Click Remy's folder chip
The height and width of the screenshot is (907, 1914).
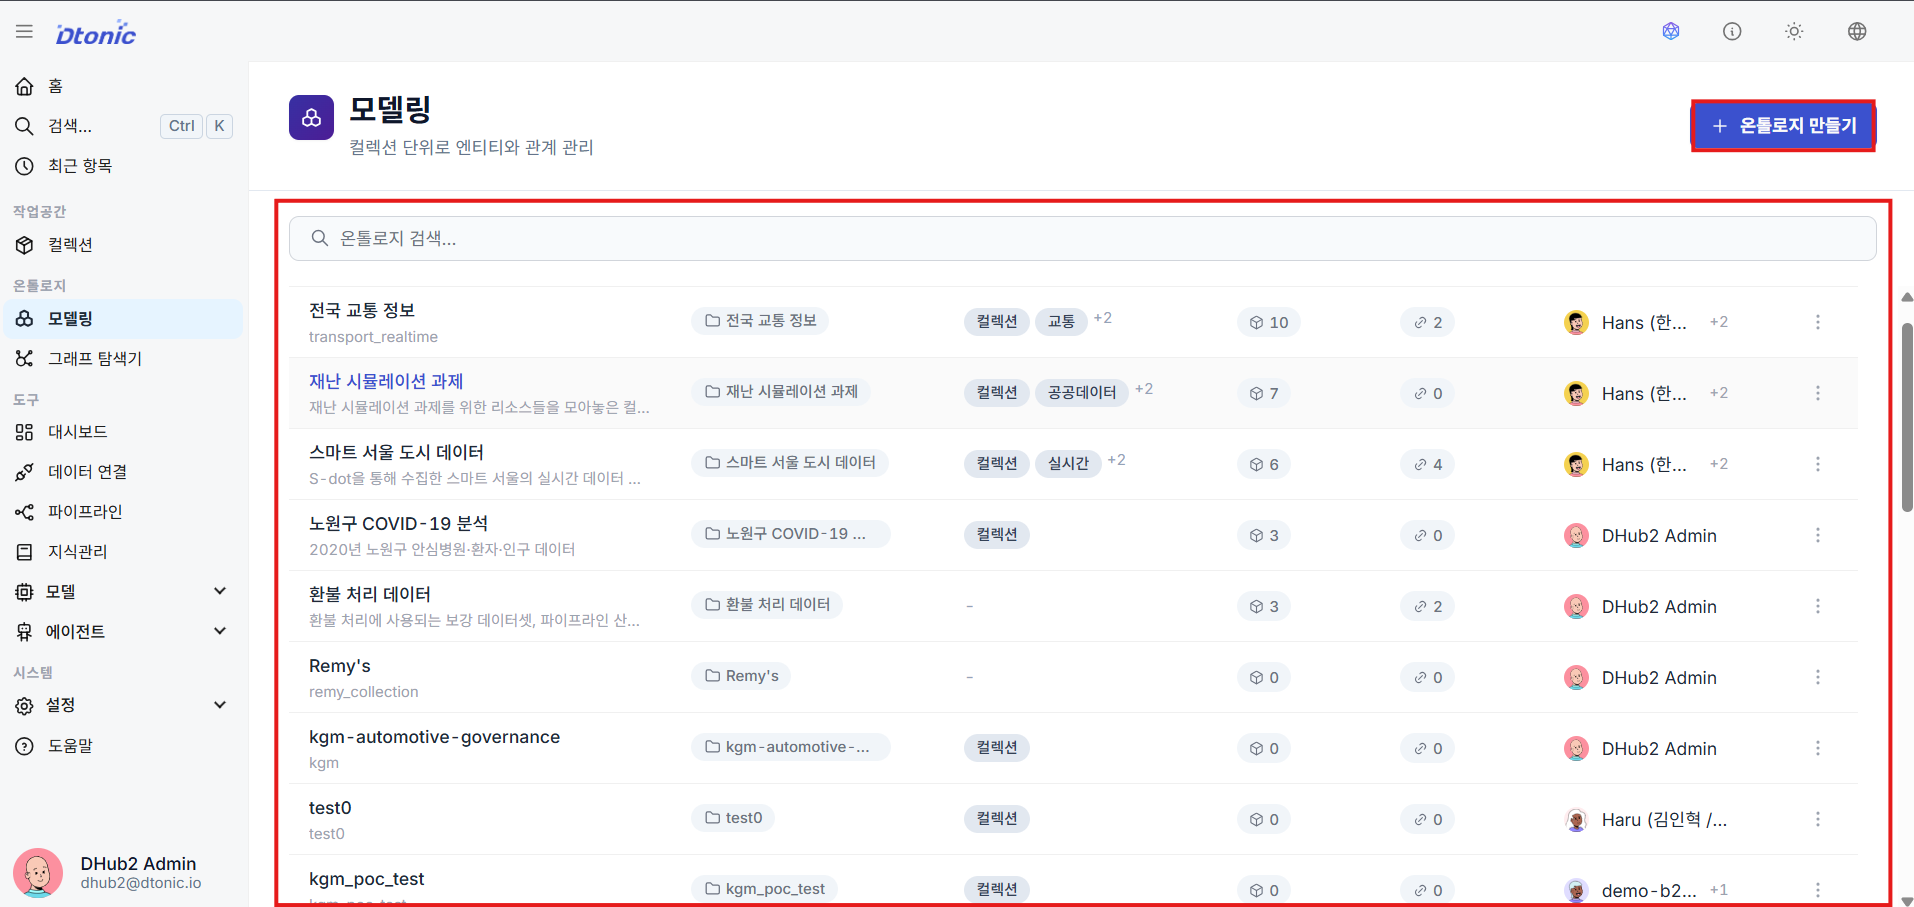(741, 676)
